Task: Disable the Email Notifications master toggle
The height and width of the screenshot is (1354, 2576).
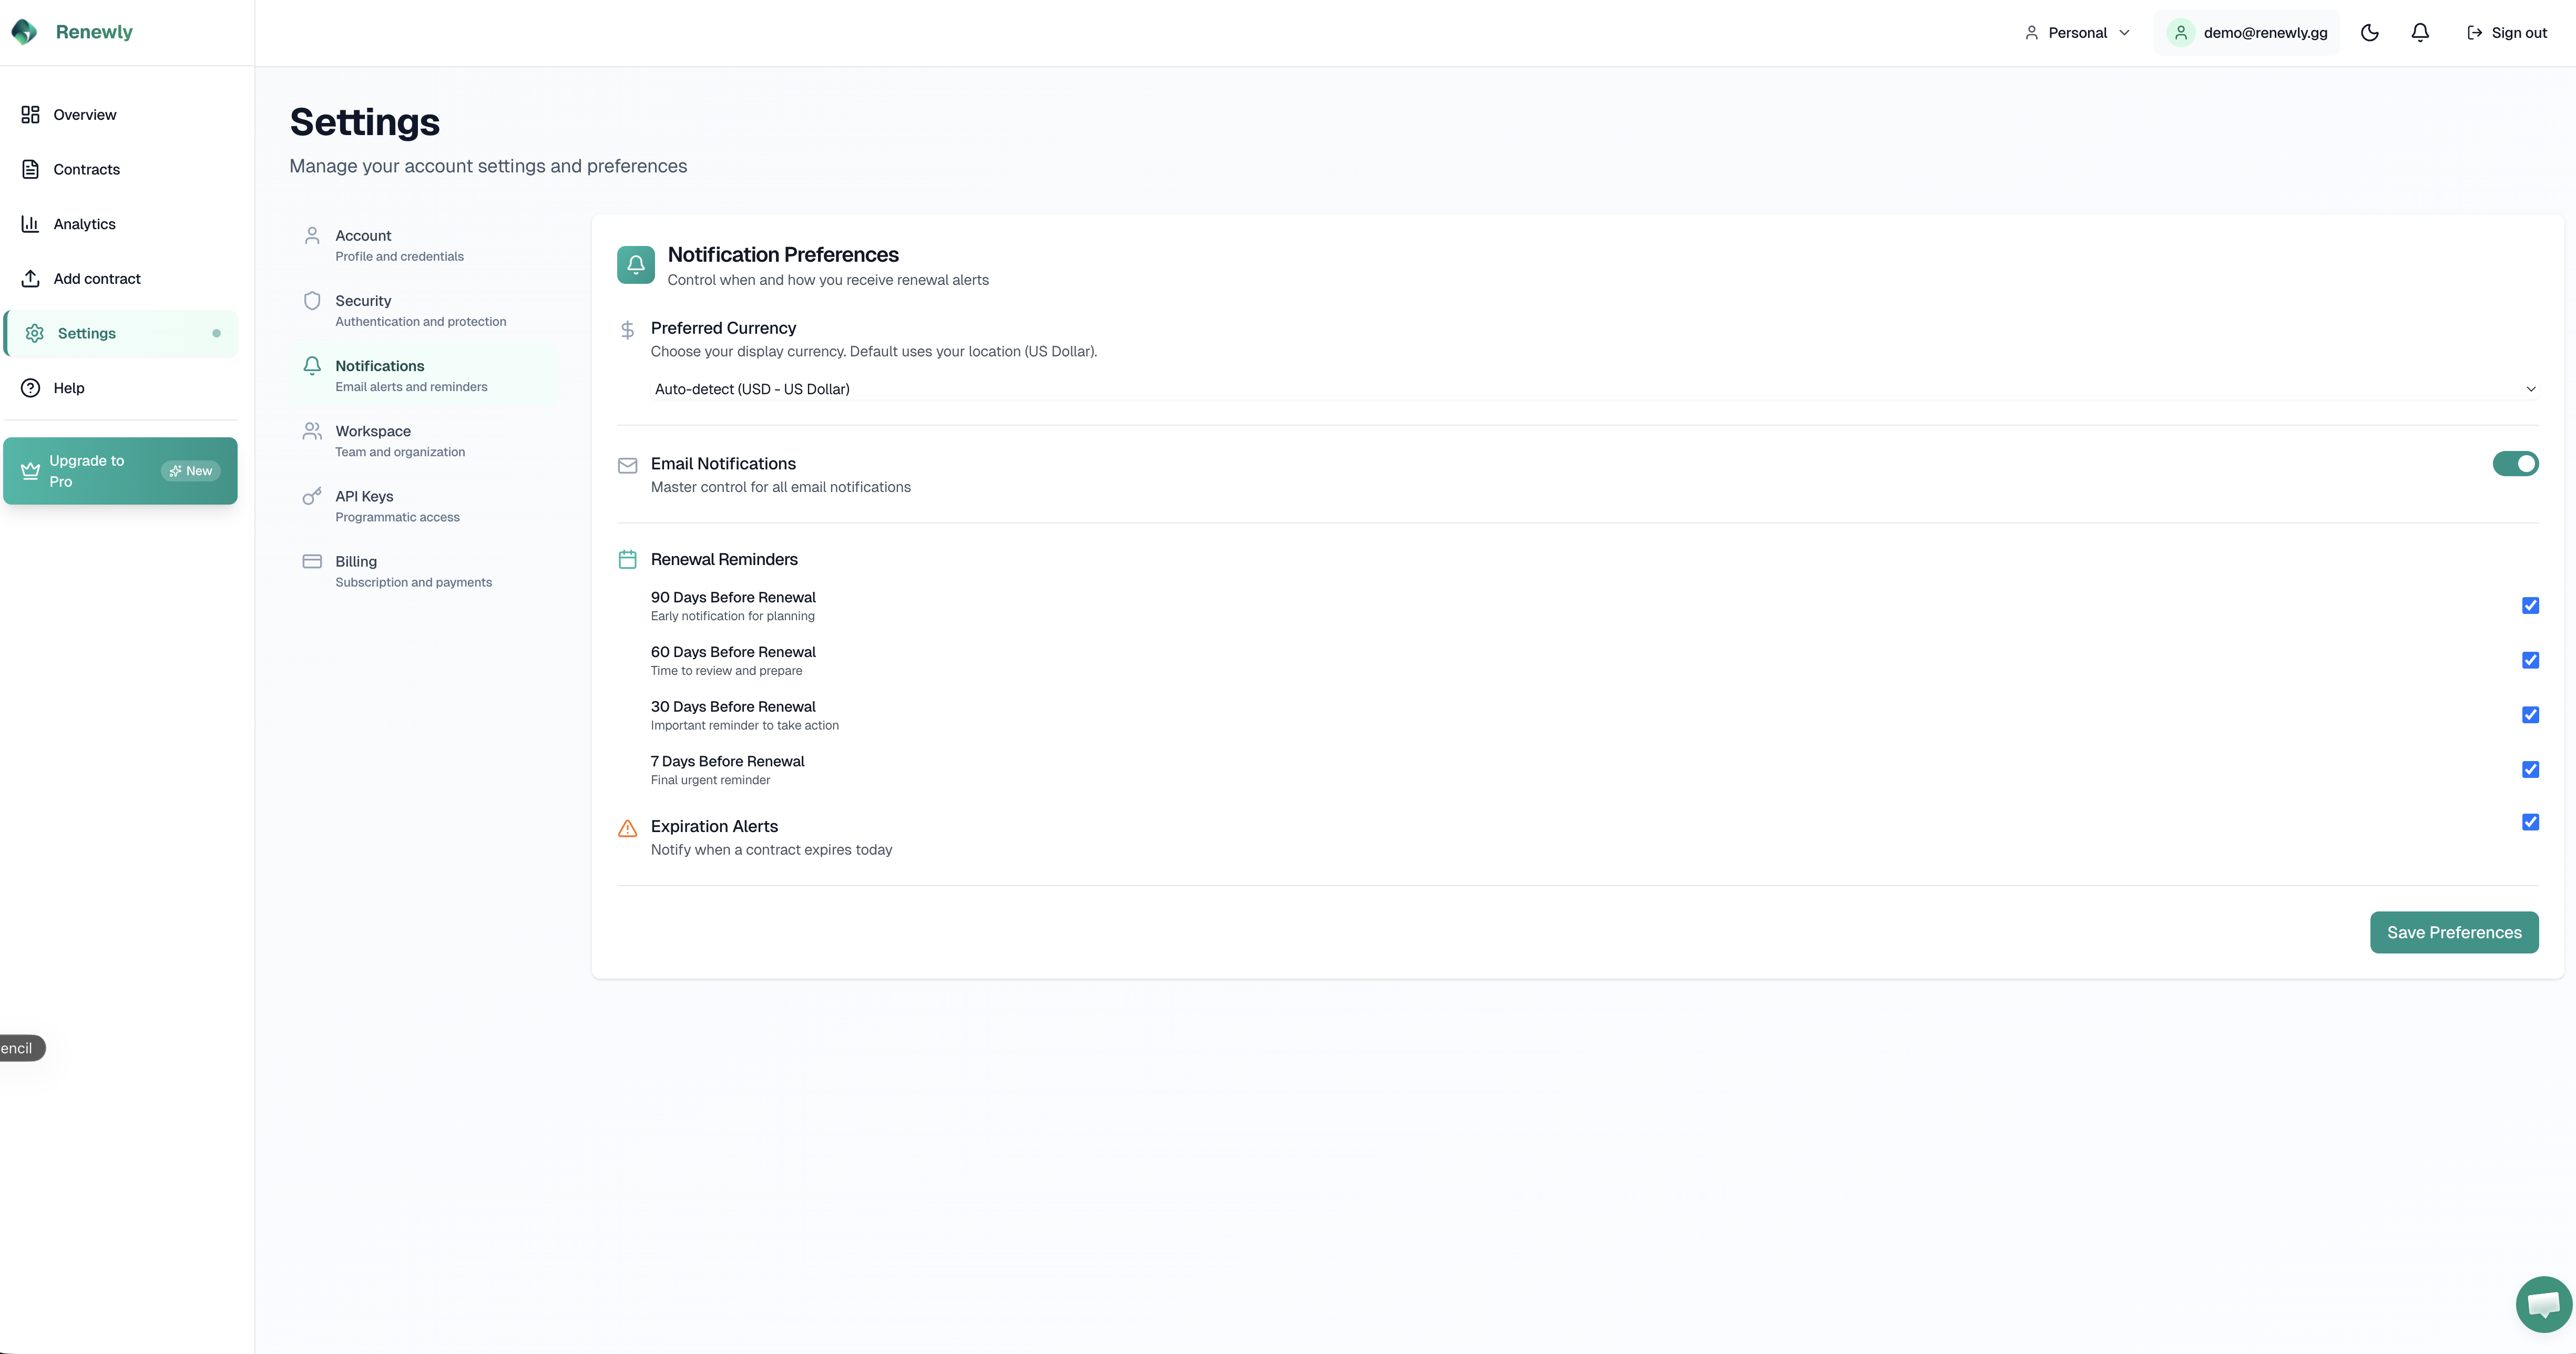Action: [2516, 463]
